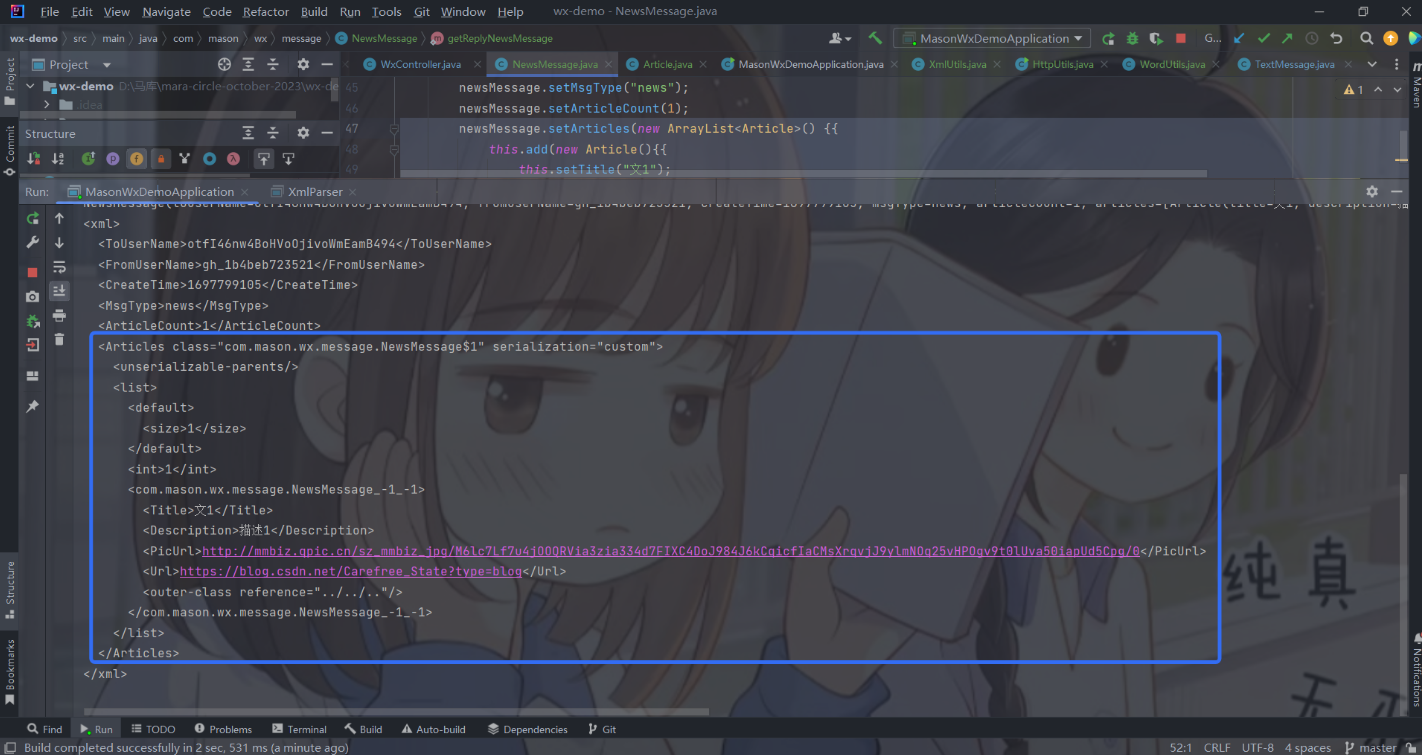Run with Coverage from top toolbar

click(1156, 38)
